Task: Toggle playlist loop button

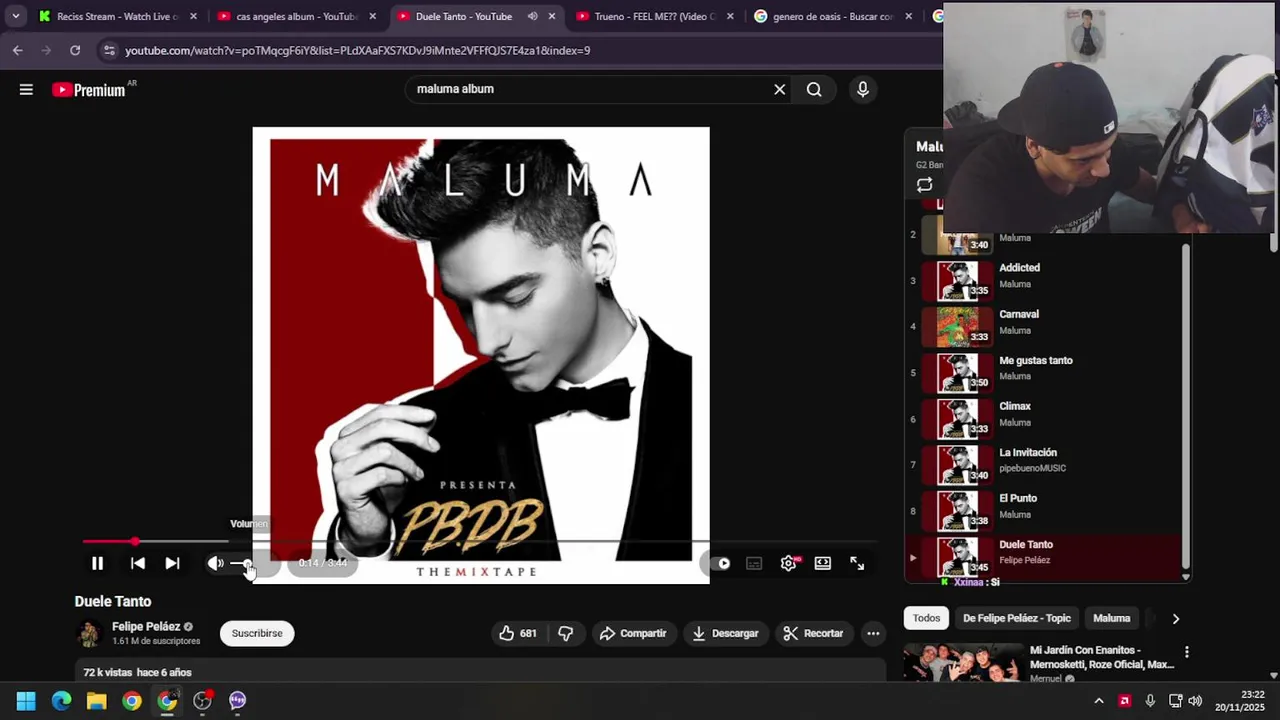Action: [924, 185]
